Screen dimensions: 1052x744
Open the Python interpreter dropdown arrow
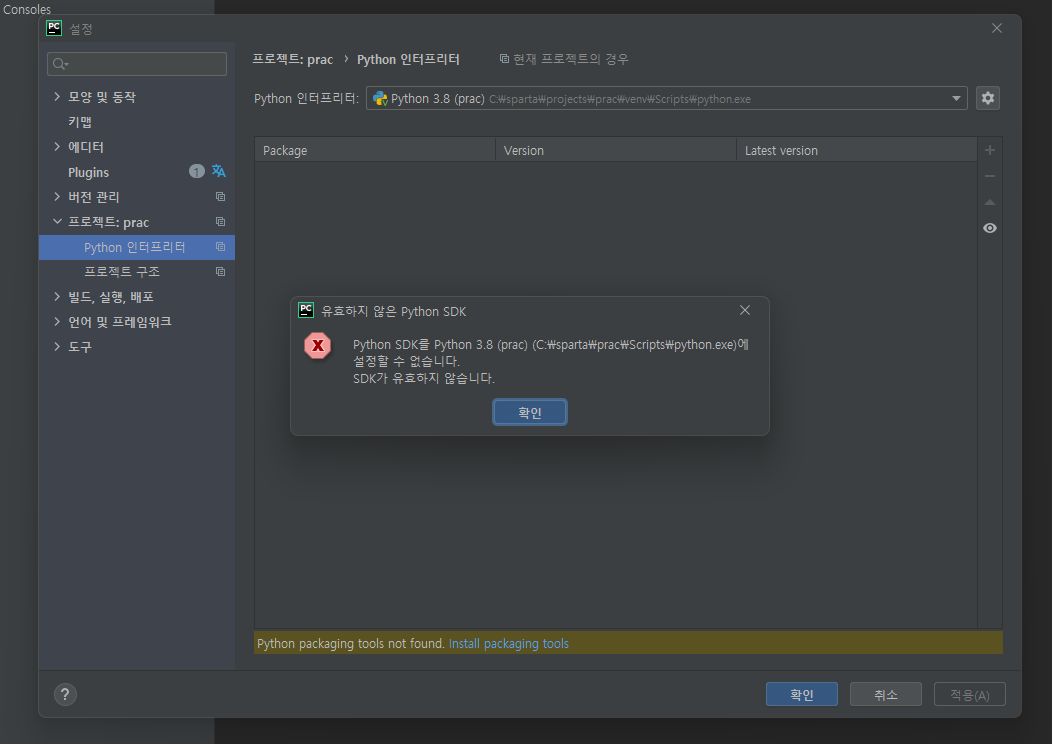pos(956,99)
